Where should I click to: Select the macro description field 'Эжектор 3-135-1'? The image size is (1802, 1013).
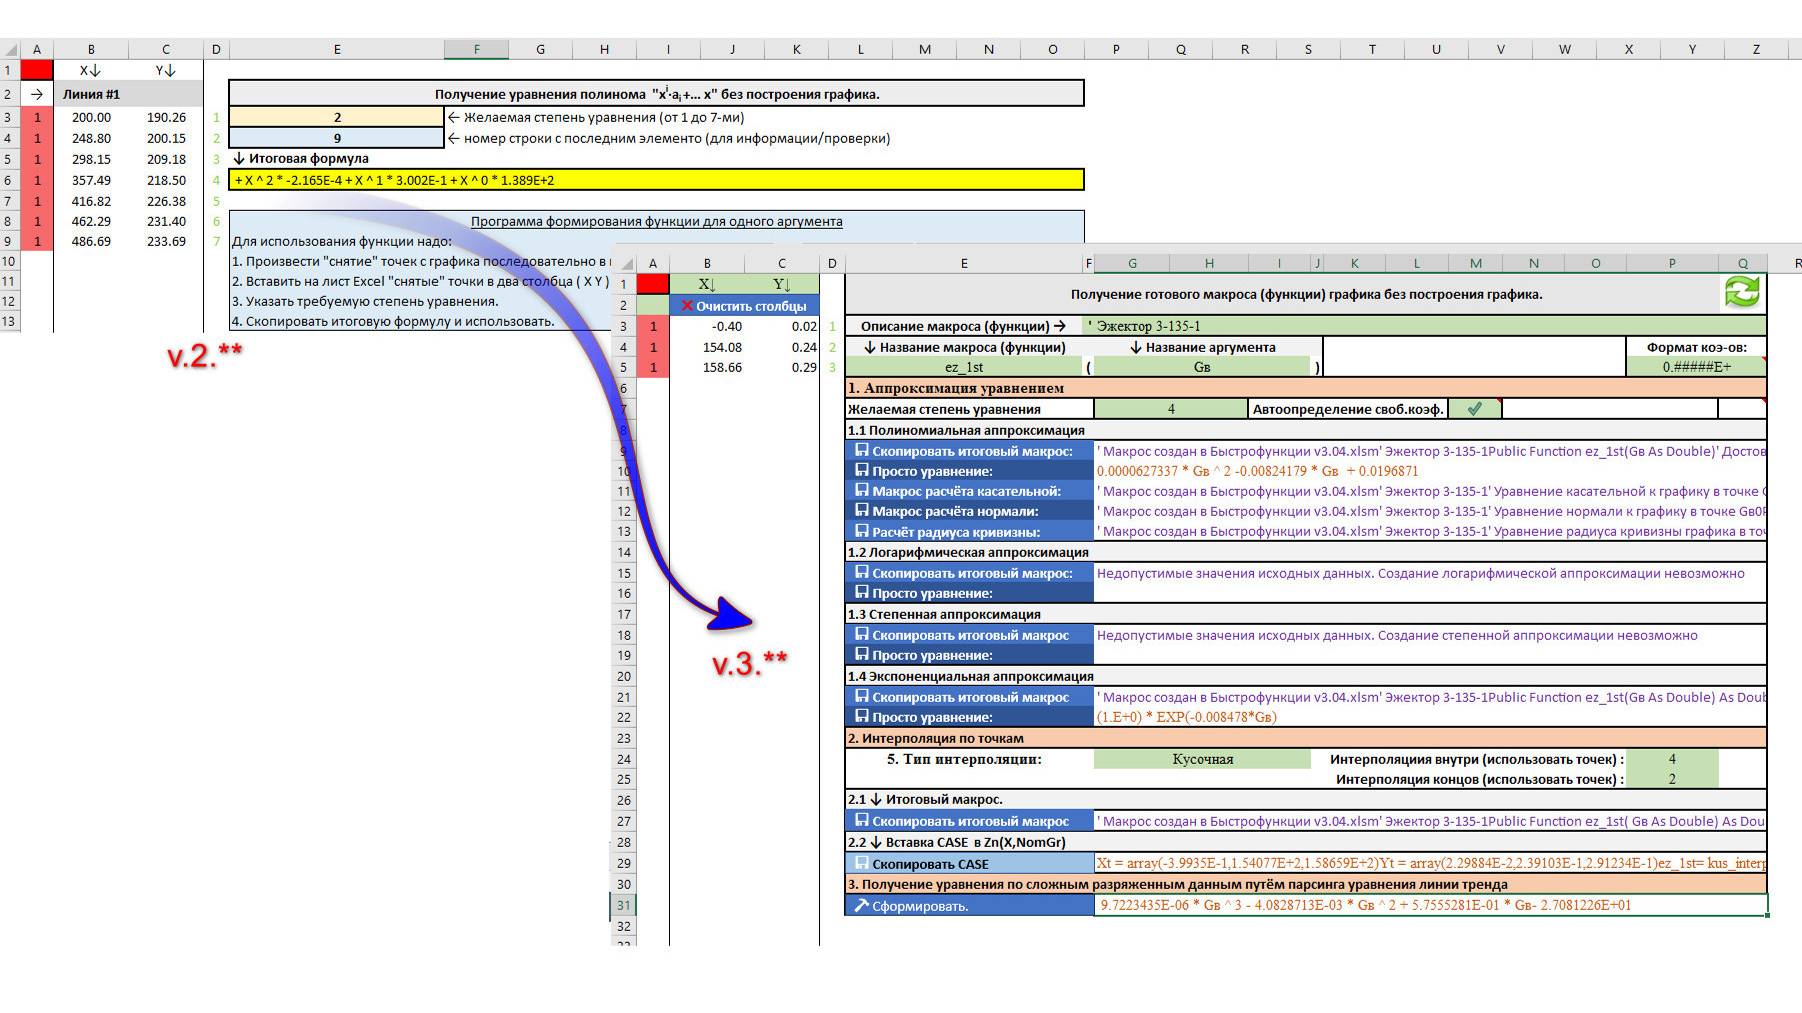coord(1426,326)
